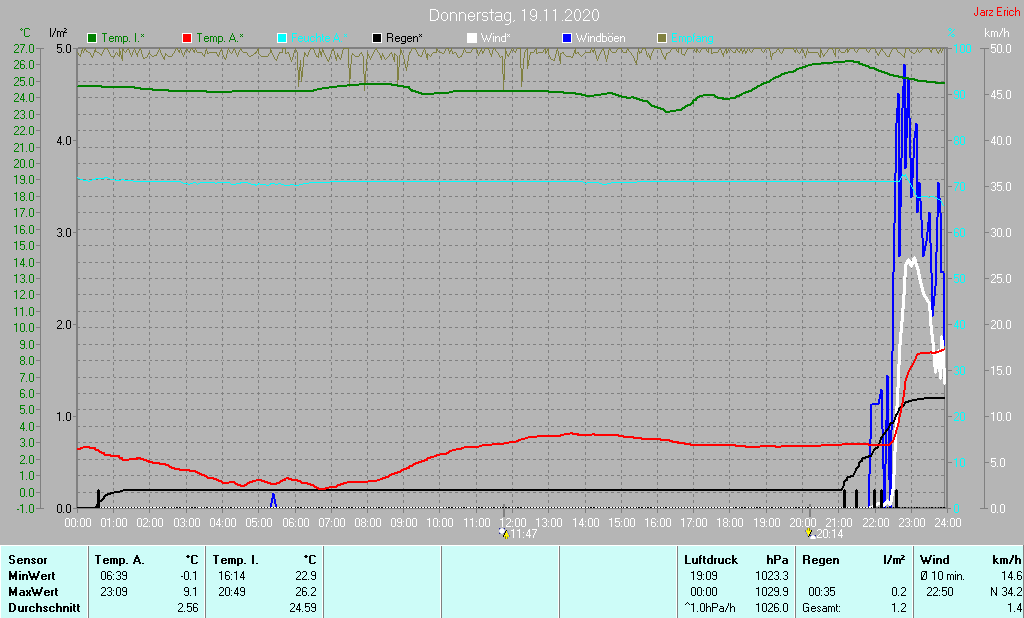Click the date title Donnerstag, 19.11.2020
This screenshot has width=1024, height=618.
514,15
